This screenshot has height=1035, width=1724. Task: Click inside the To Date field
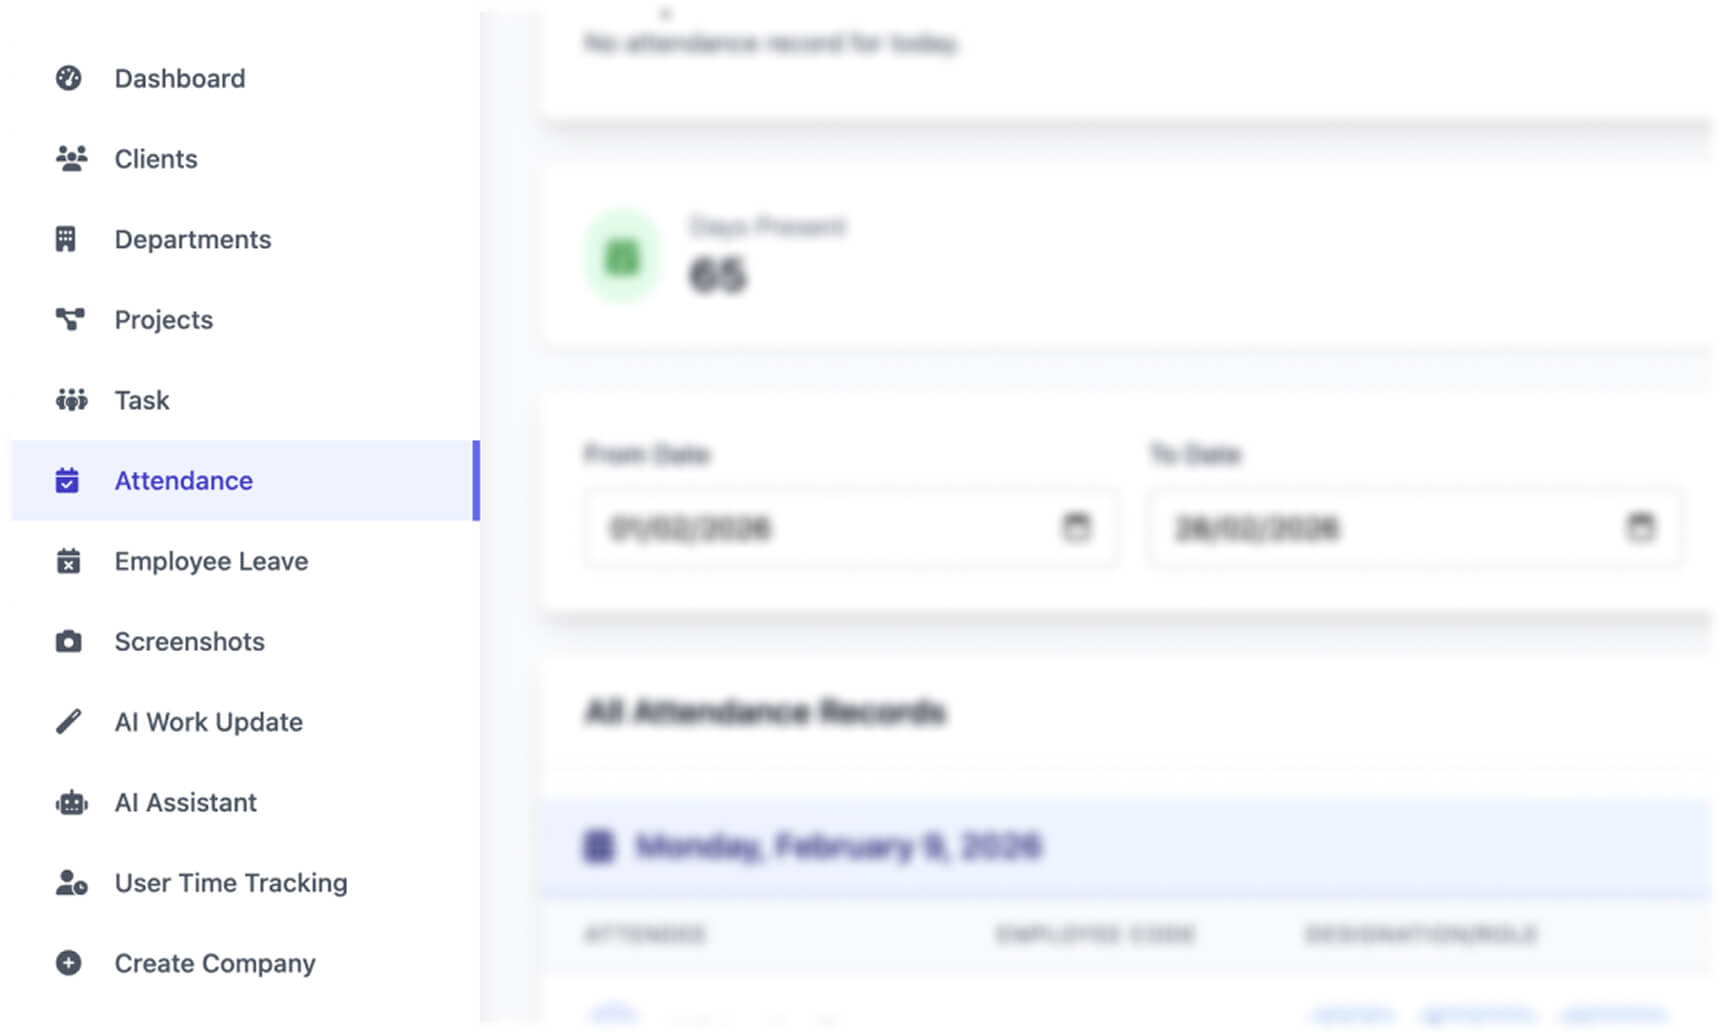(x=1380, y=528)
